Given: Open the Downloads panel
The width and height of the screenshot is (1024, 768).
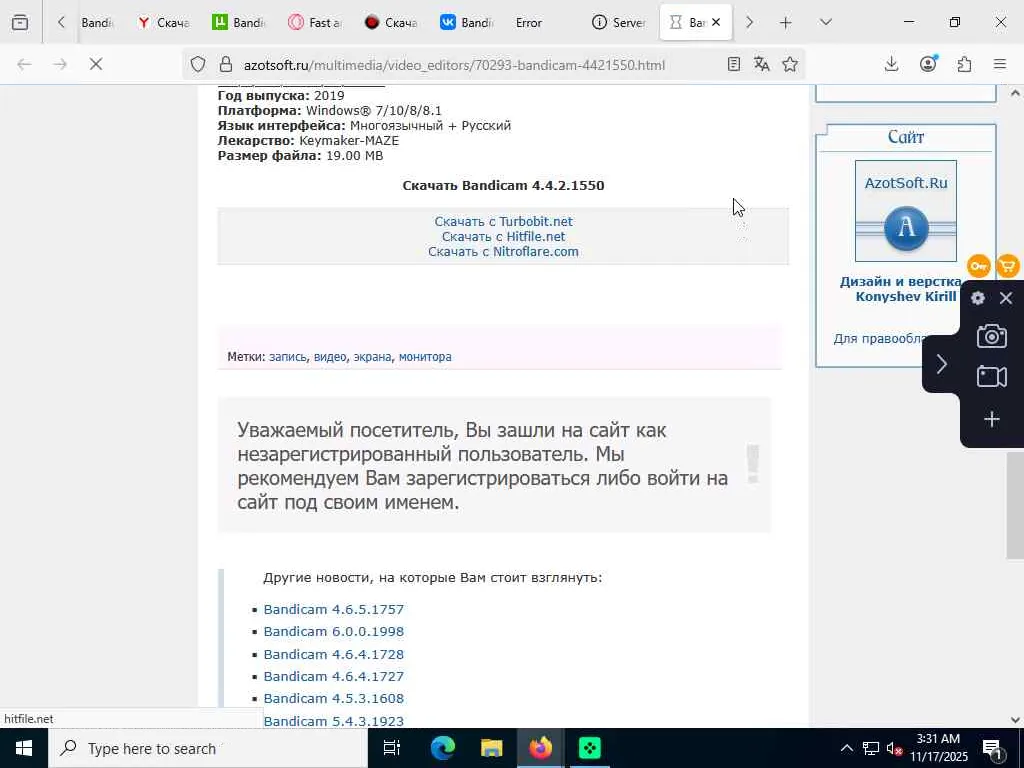Looking at the screenshot, I should (891, 64).
